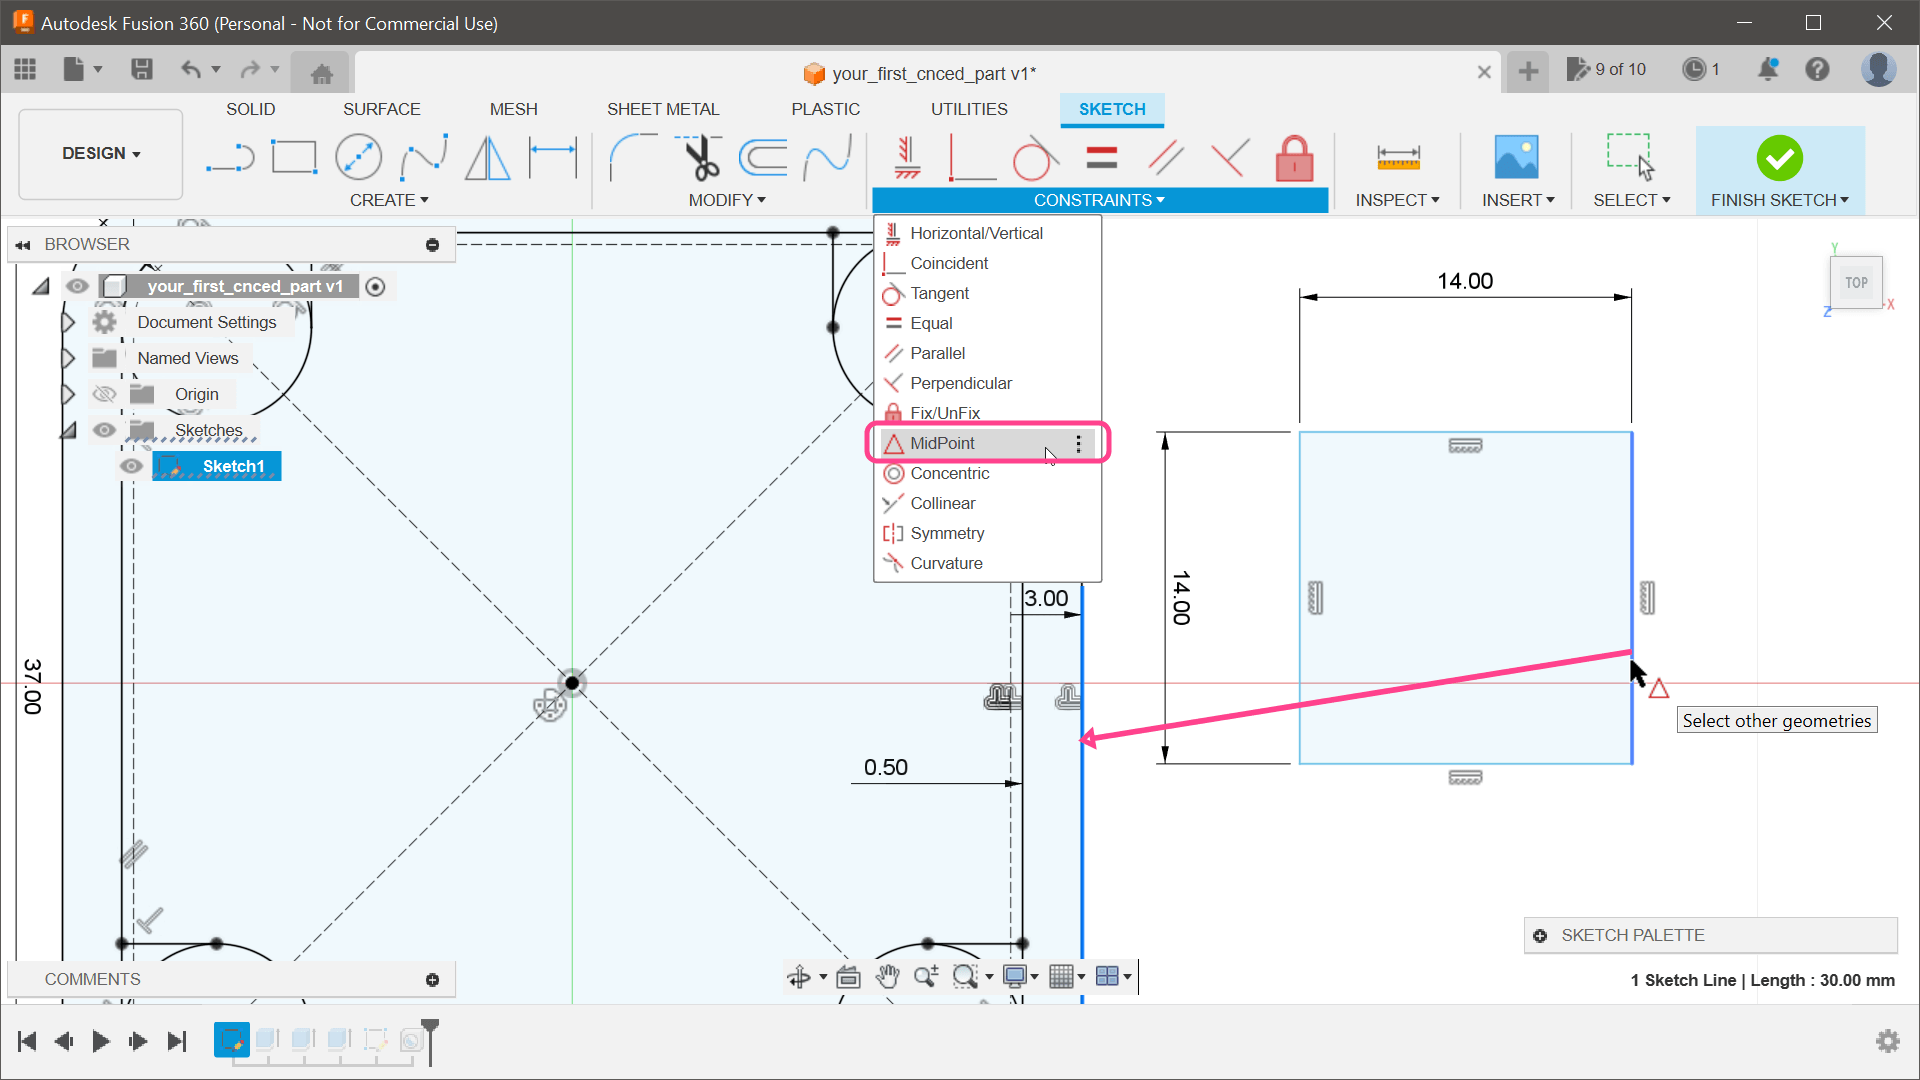Screen dimensions: 1920x1080
Task: Open the MODIFY dropdown menu
Action: (x=727, y=200)
